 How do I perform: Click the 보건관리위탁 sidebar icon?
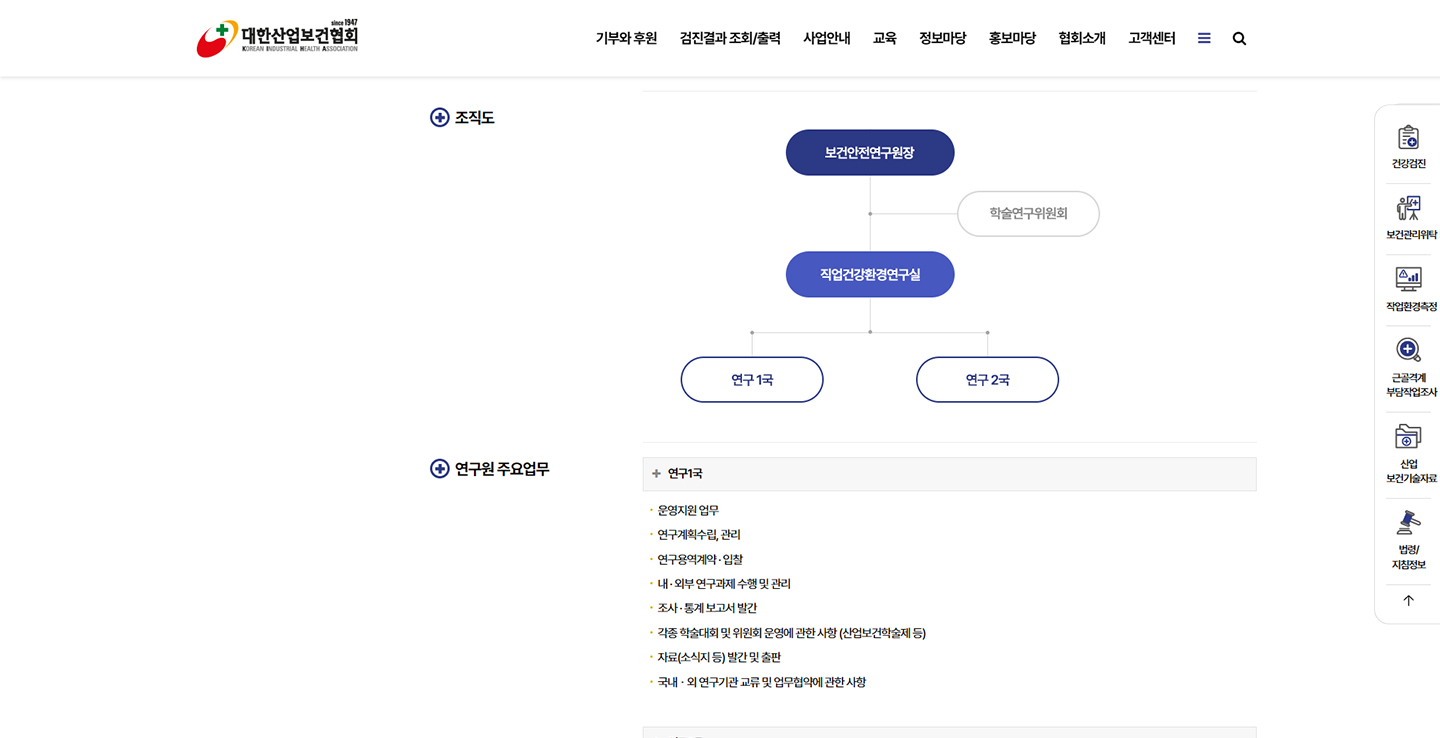(1408, 209)
